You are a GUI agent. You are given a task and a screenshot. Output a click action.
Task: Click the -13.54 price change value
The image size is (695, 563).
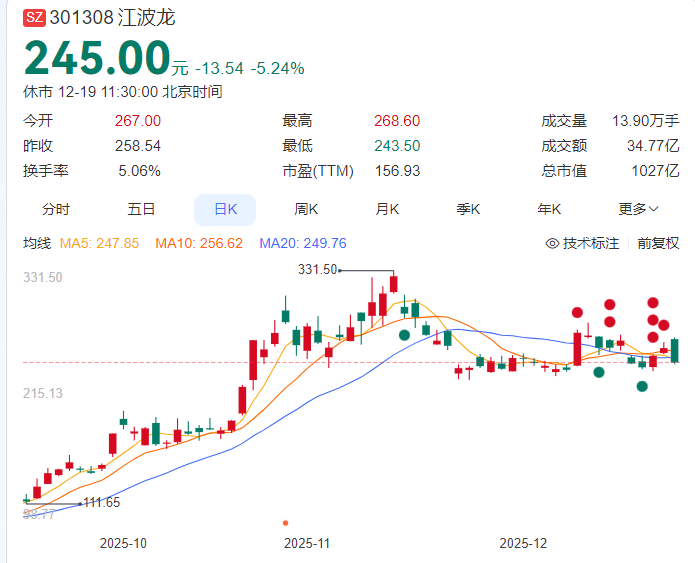219,69
